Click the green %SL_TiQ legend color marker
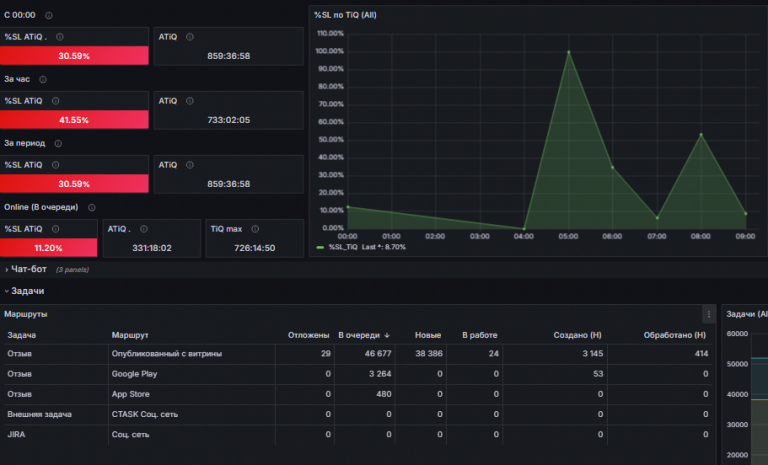Screen dimensions: 768x465 [320, 247]
